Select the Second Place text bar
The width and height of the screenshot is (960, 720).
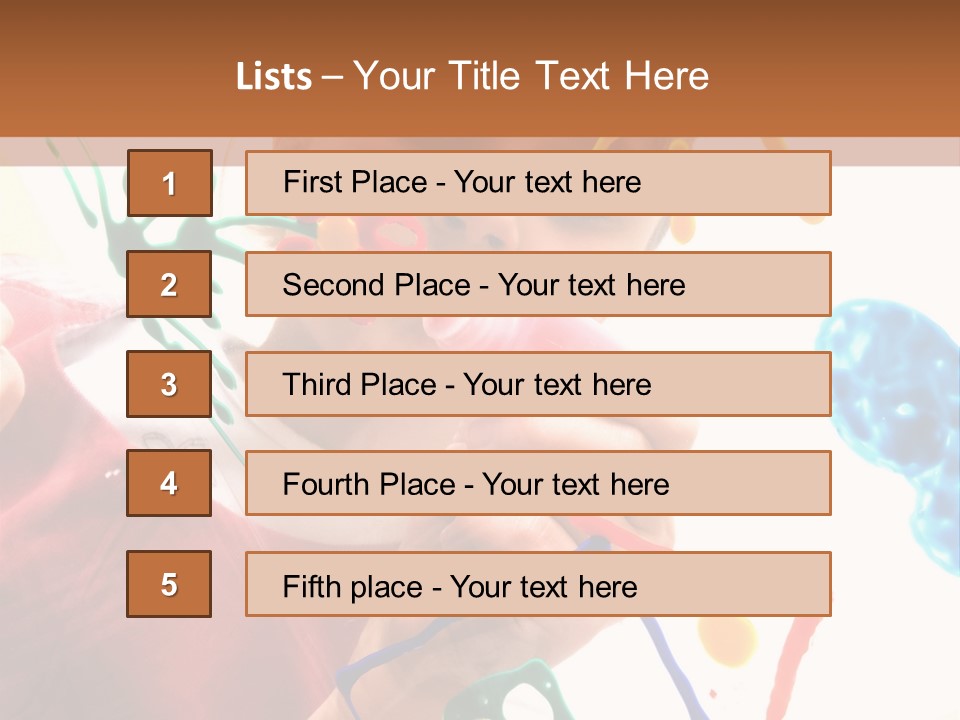(x=538, y=284)
